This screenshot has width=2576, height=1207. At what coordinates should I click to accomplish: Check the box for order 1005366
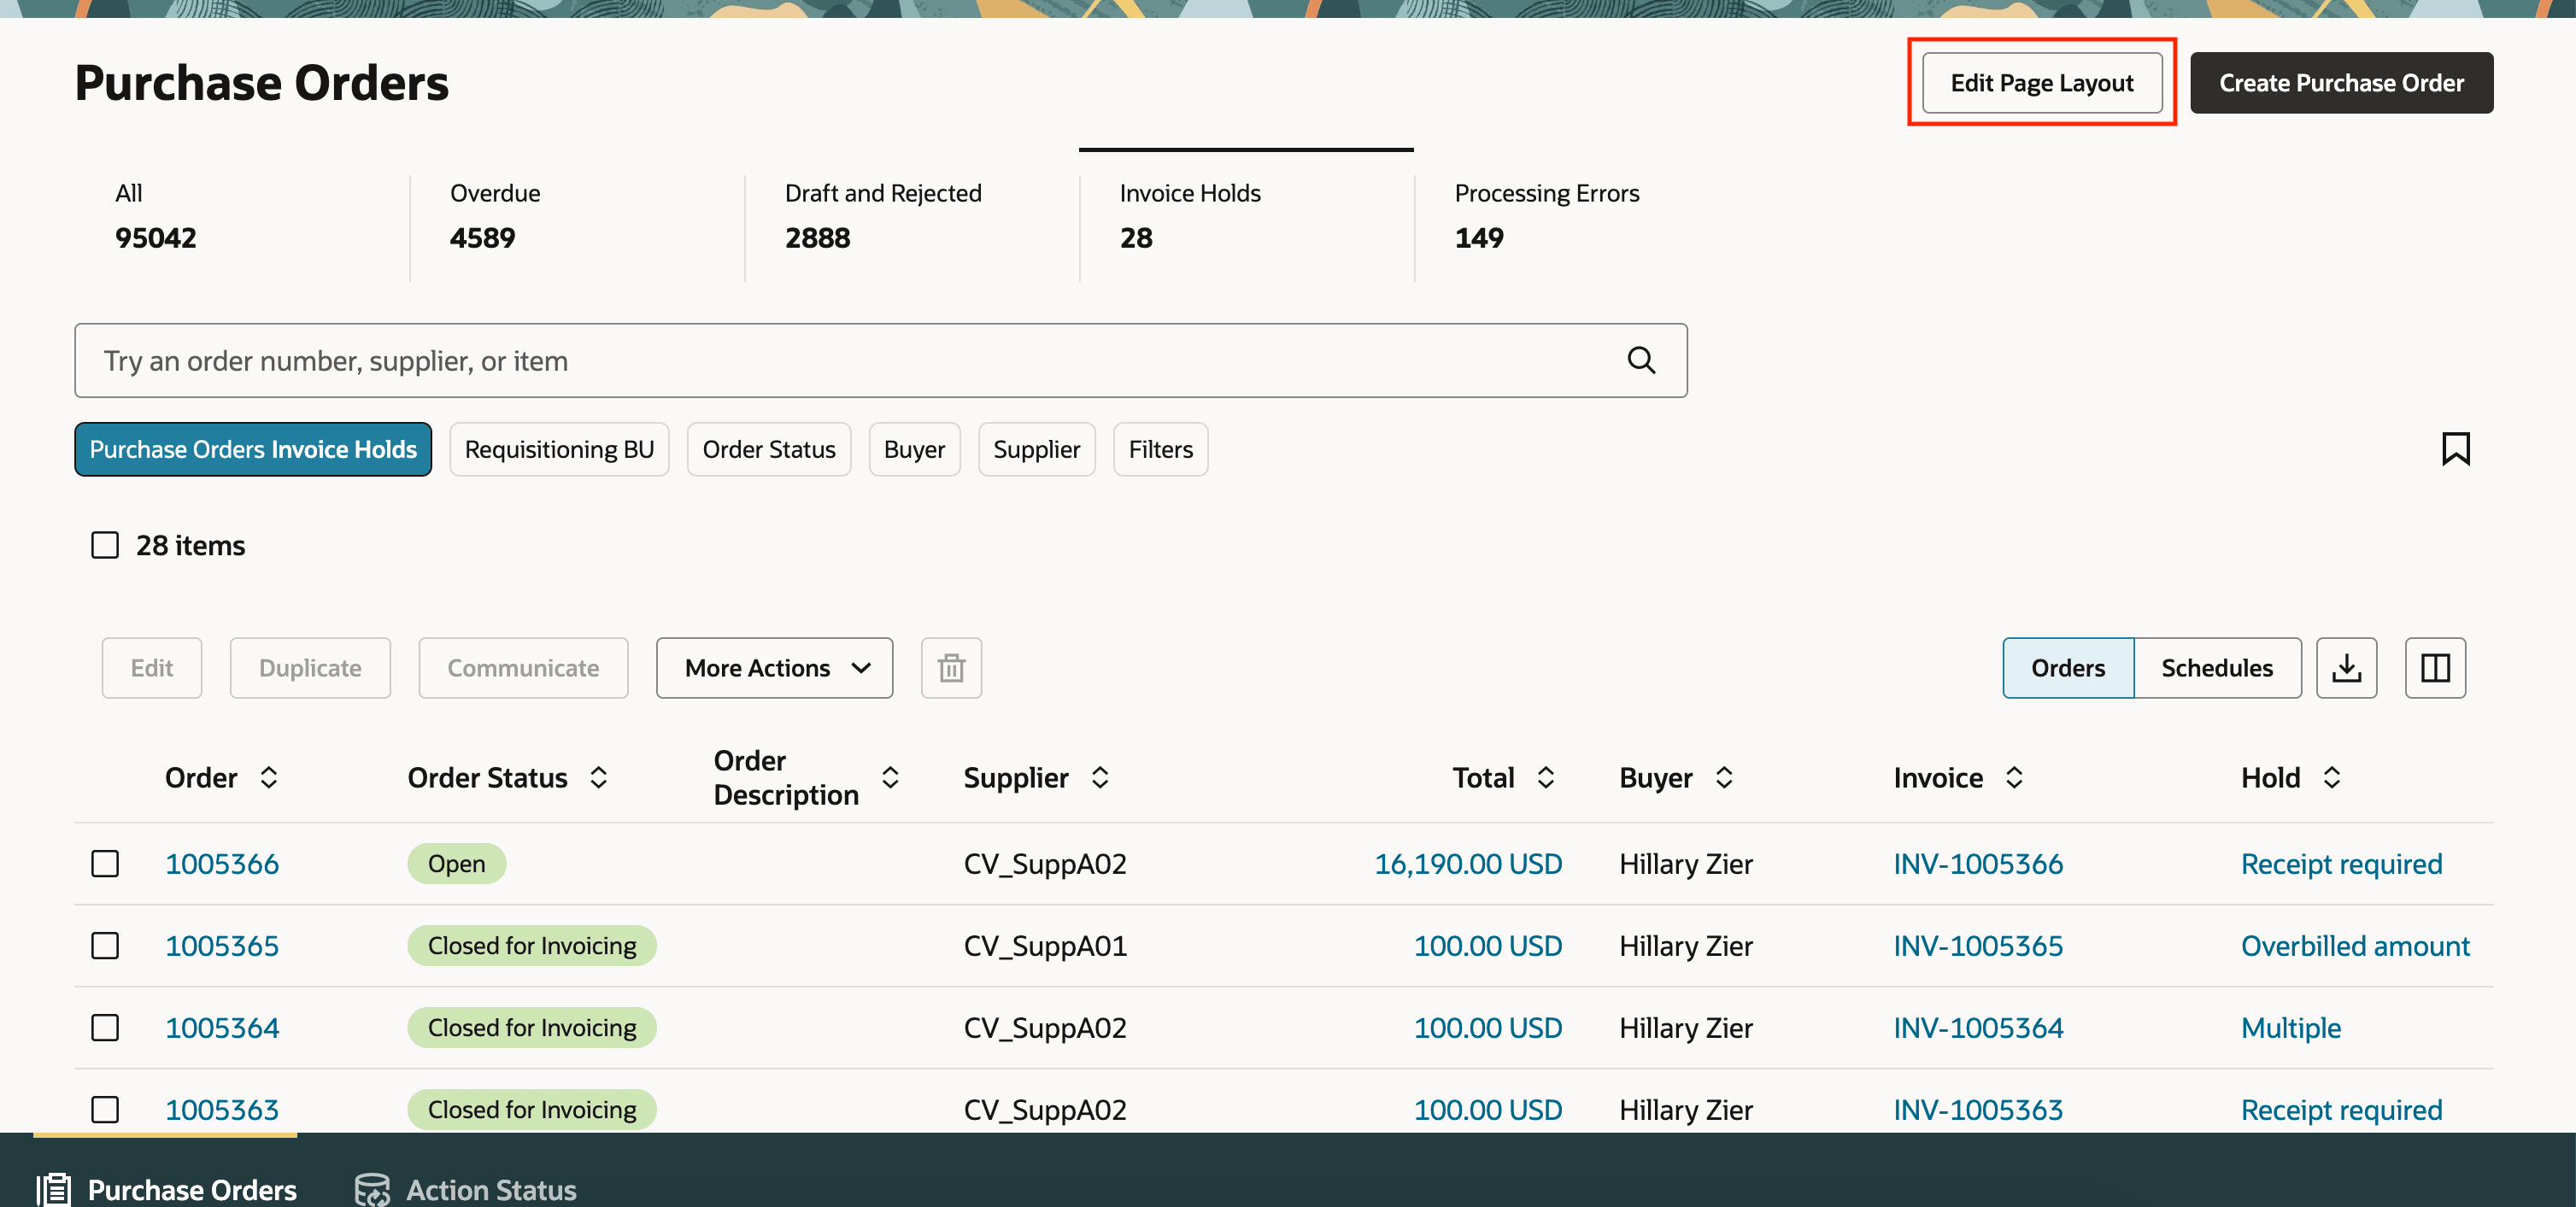pyautogui.click(x=105, y=864)
